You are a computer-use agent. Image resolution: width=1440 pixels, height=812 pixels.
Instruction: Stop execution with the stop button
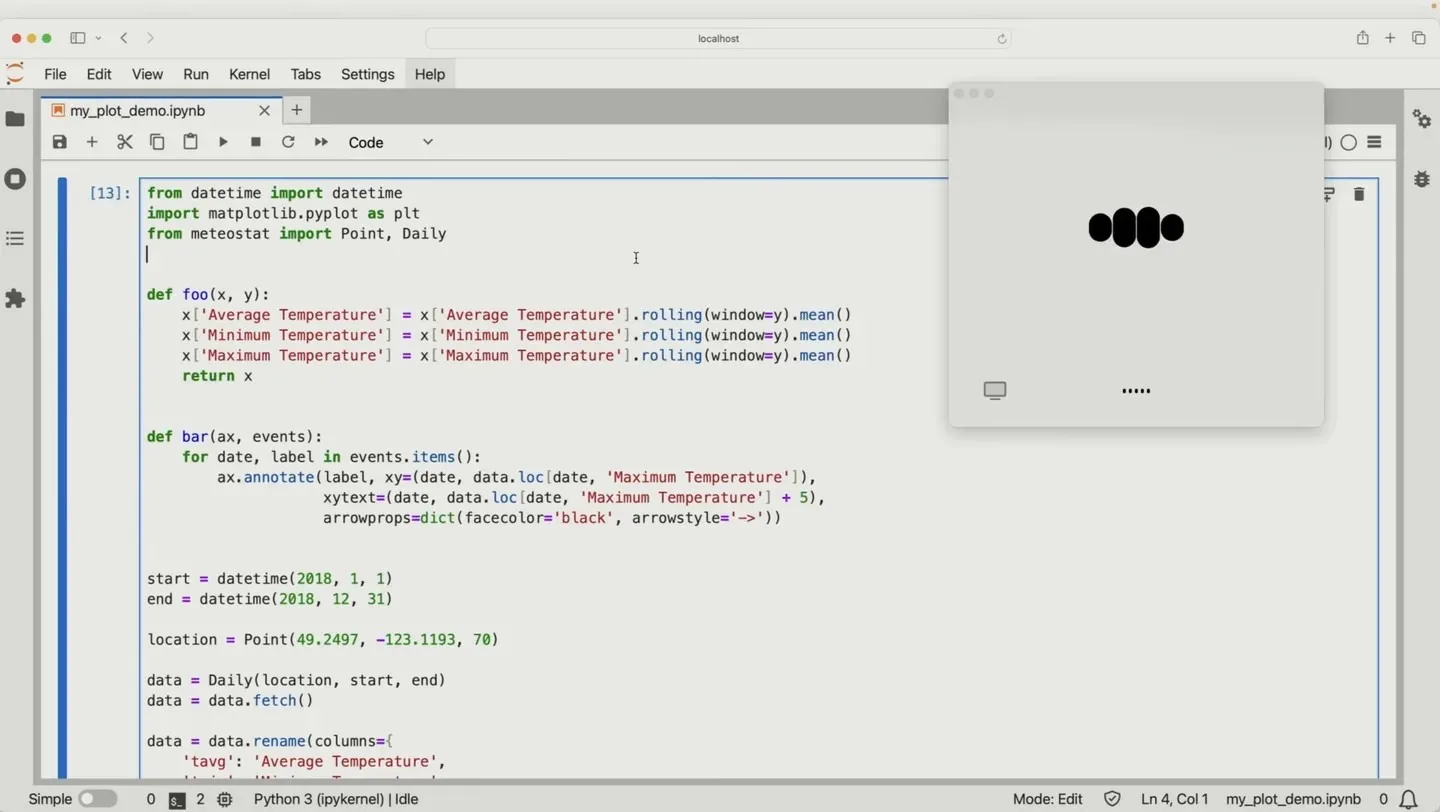pyautogui.click(x=255, y=142)
